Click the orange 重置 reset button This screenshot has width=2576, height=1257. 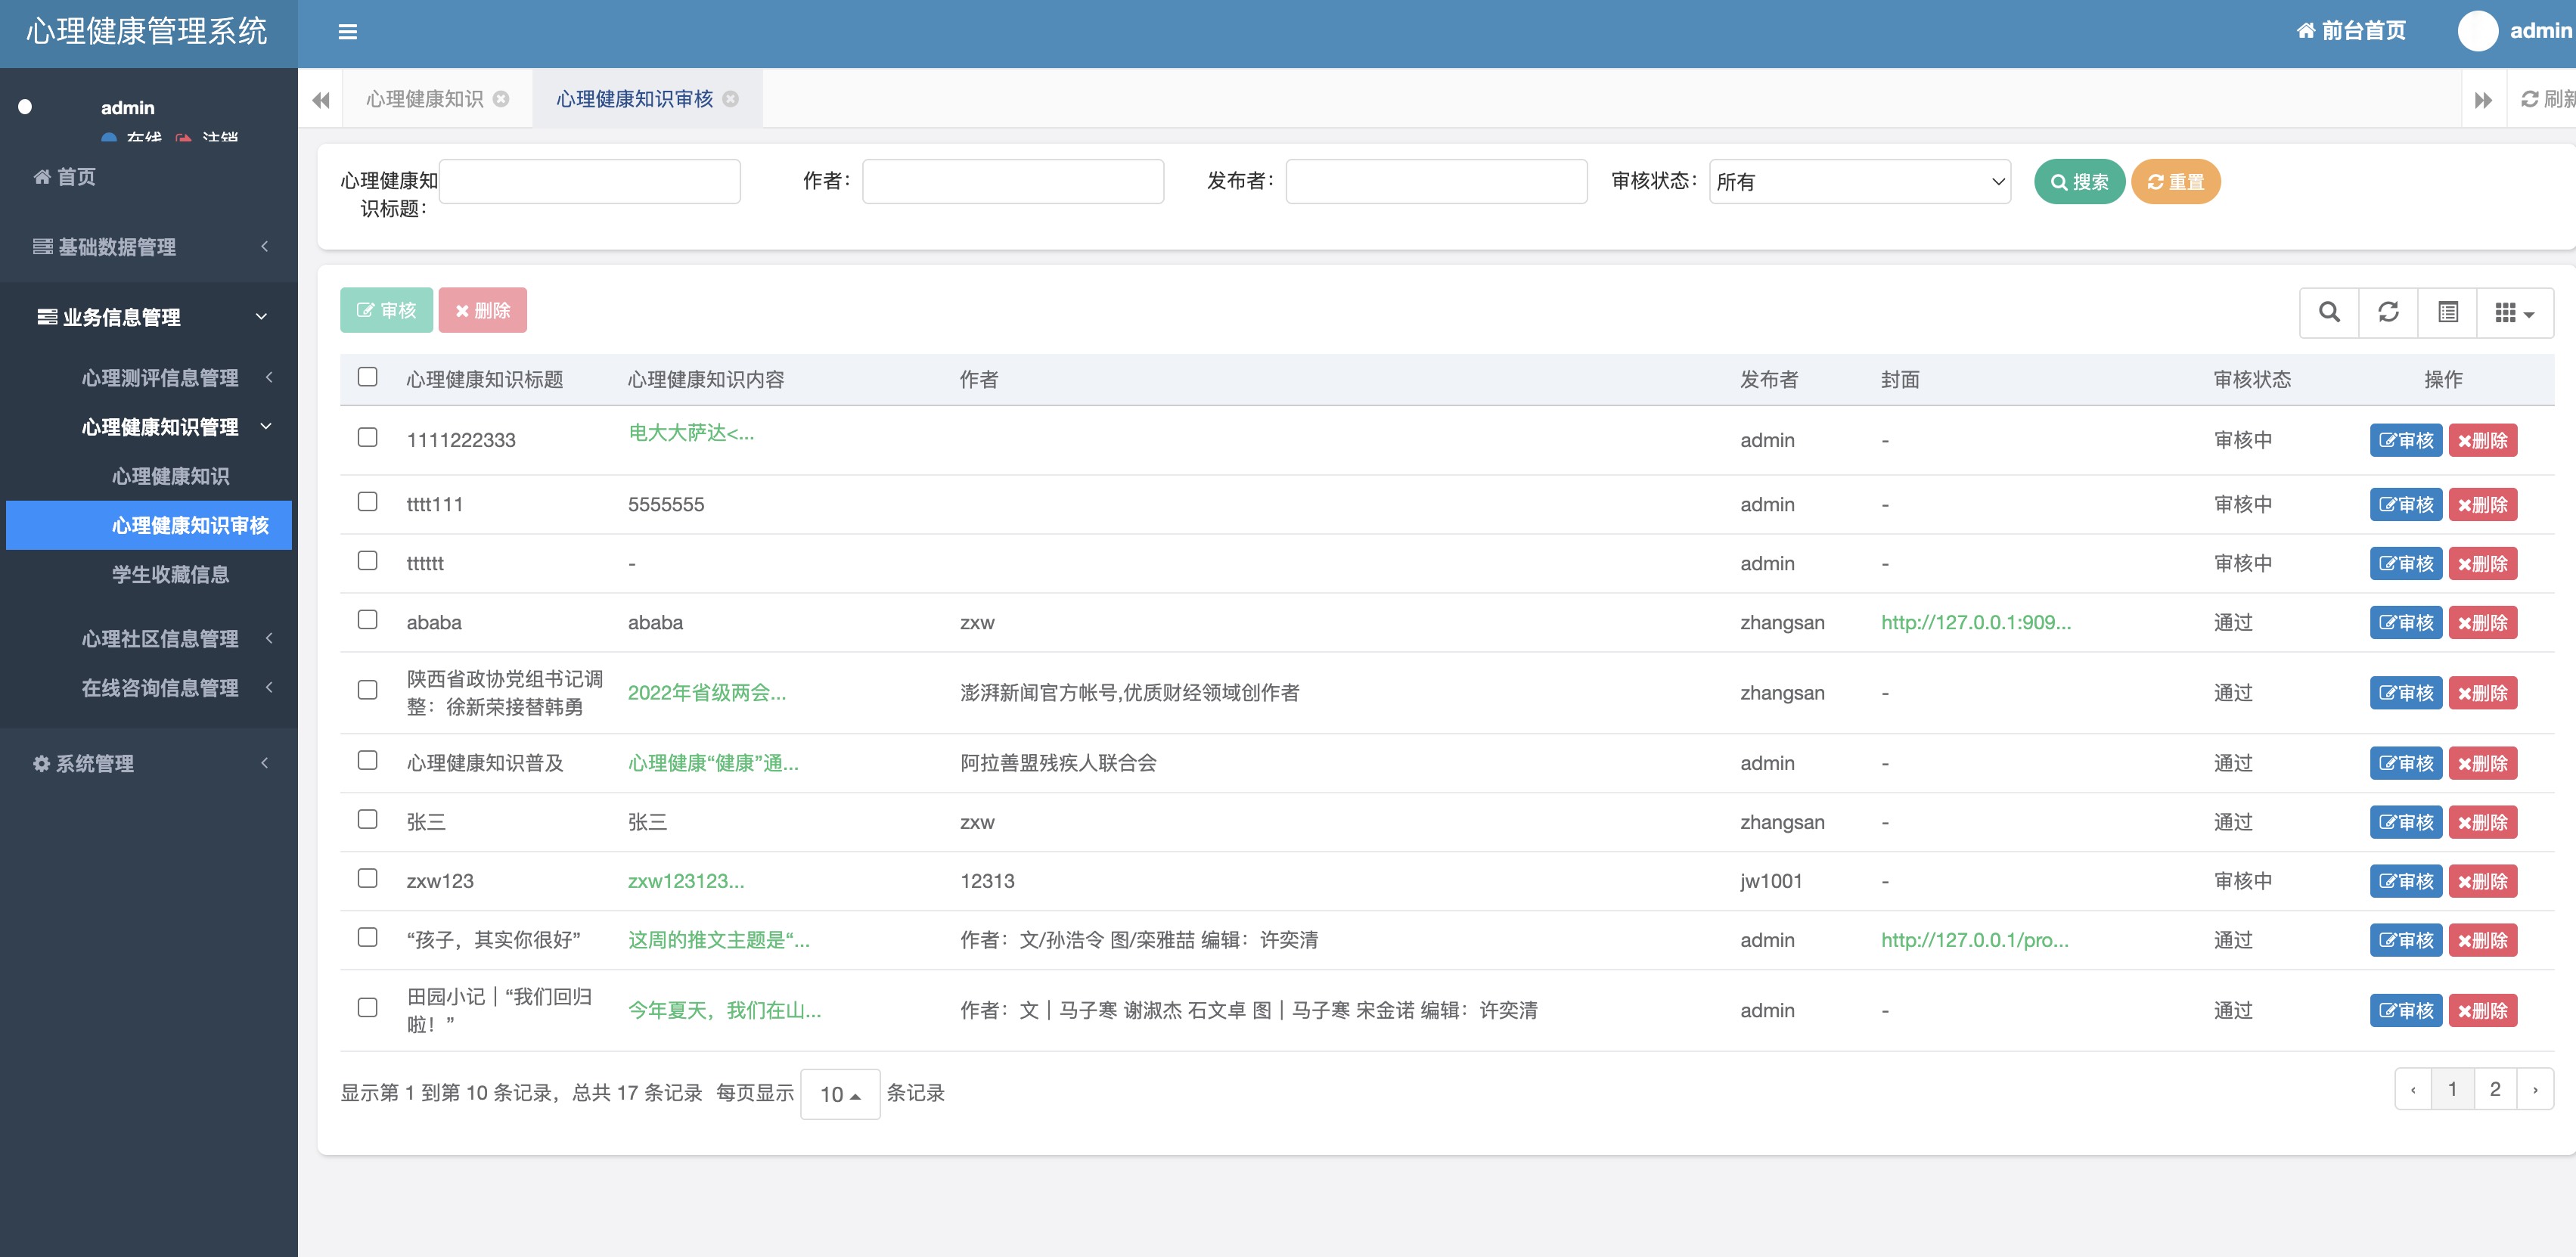pos(2176,182)
